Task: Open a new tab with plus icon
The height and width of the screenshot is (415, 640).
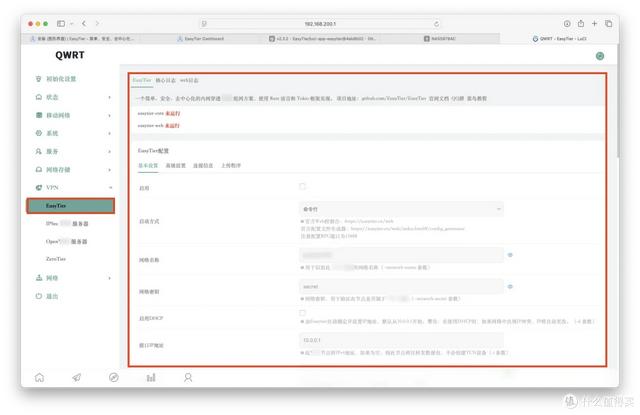Action: coord(594,24)
